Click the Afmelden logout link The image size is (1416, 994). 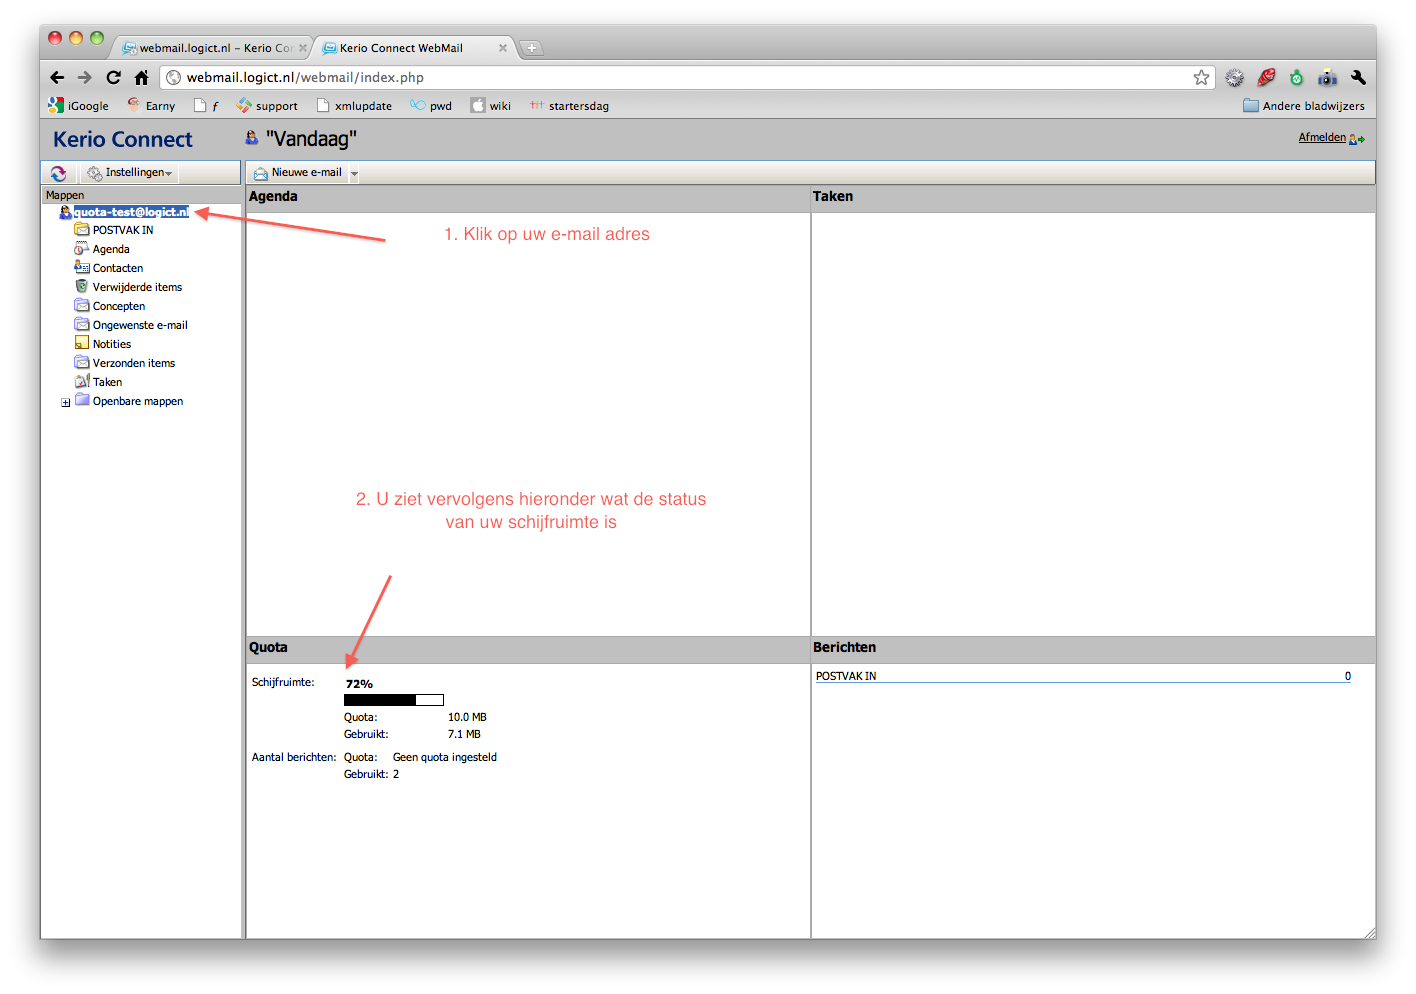[1322, 138]
